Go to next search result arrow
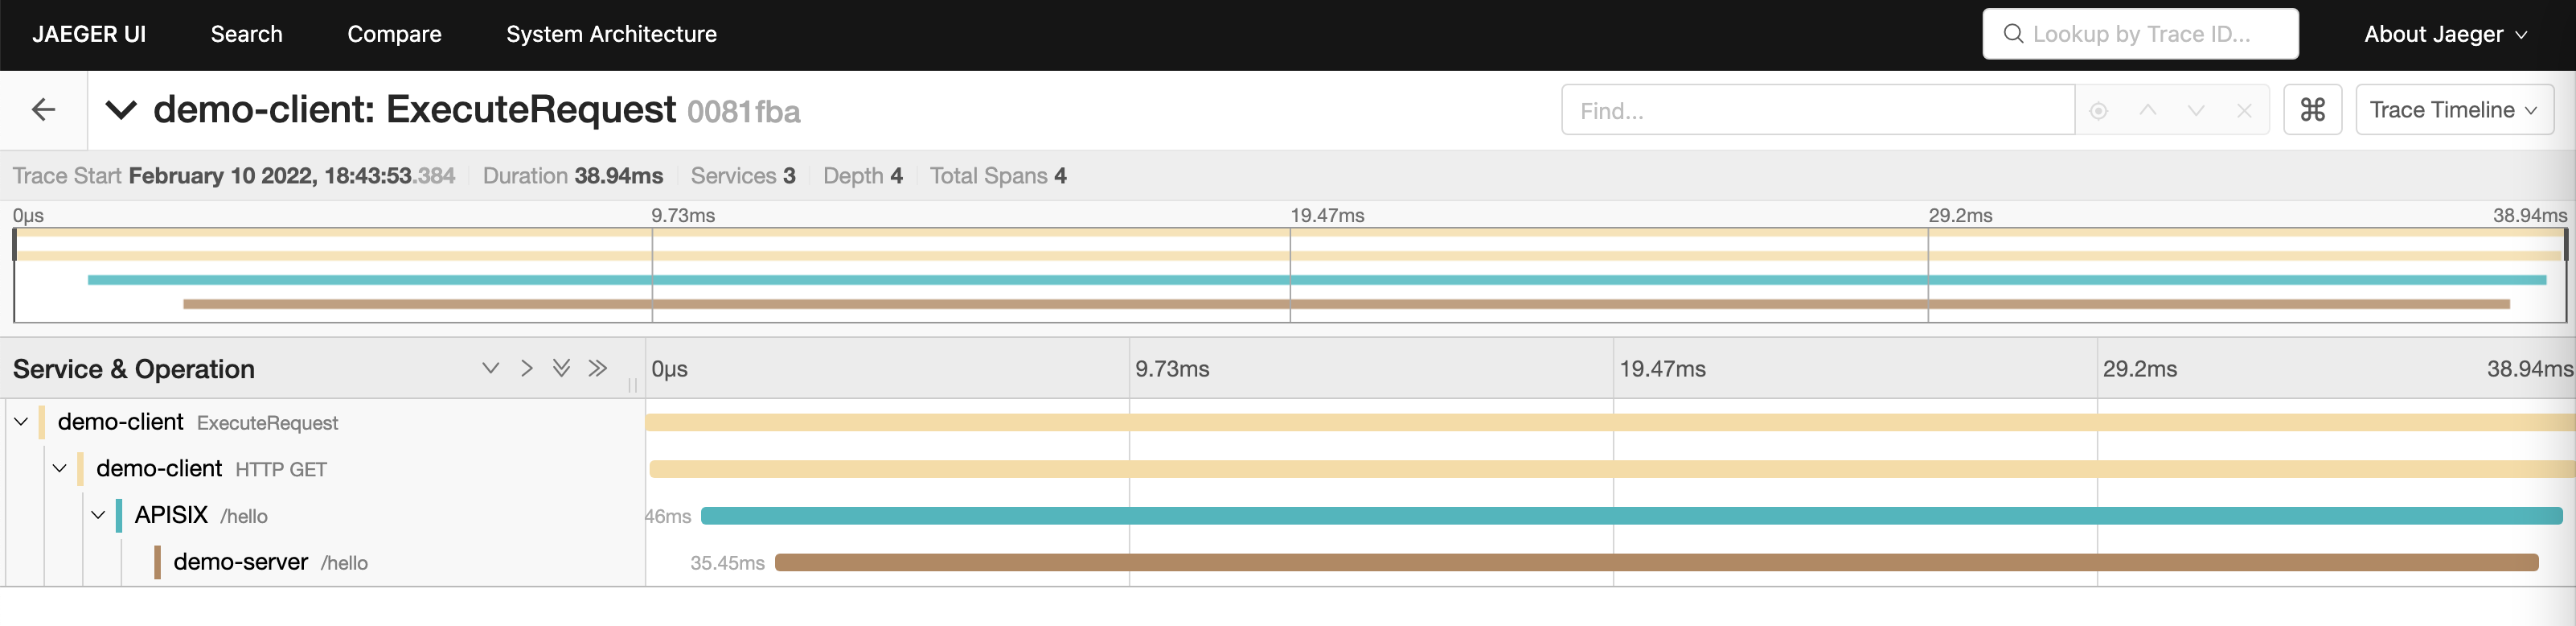The height and width of the screenshot is (626, 2576). 2195,111
